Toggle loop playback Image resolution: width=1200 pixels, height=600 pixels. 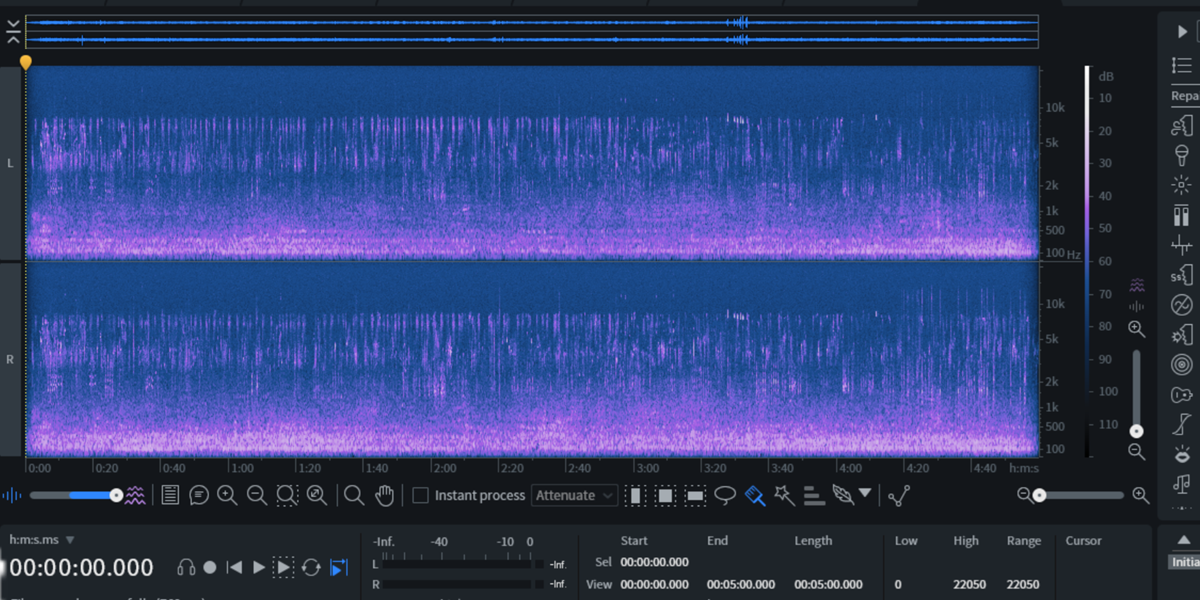coord(311,567)
